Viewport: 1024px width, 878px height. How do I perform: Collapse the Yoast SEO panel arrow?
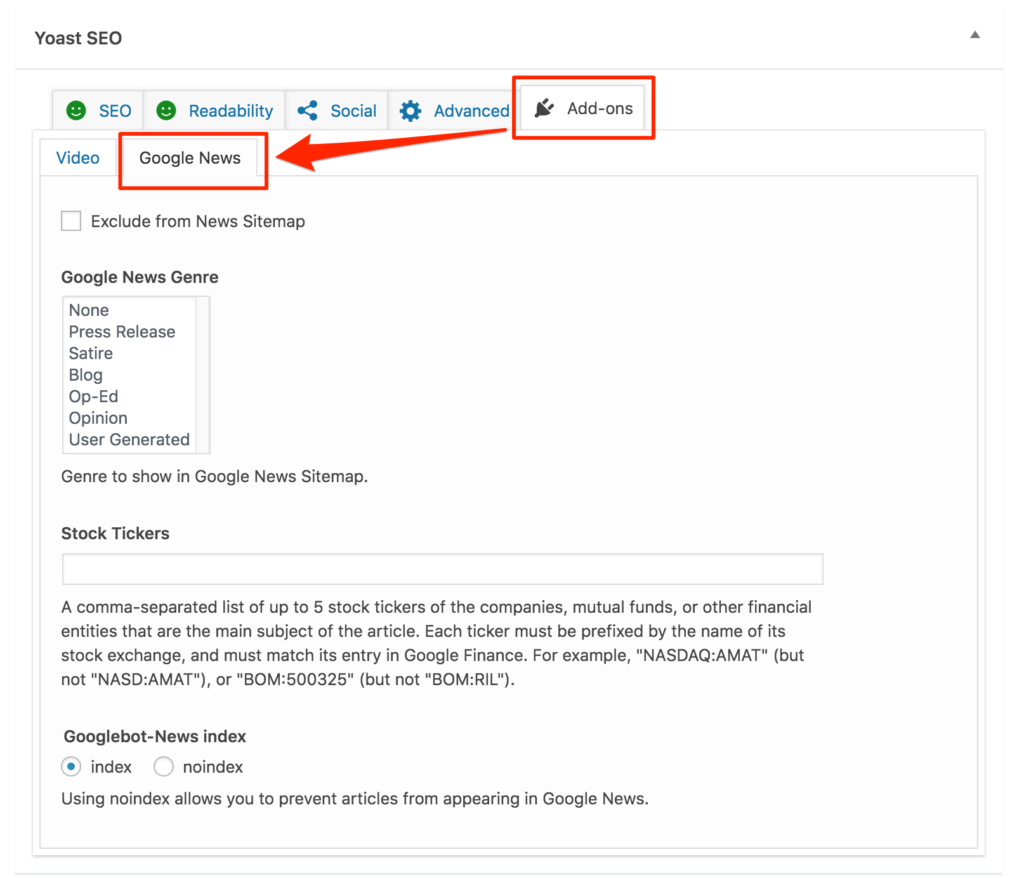[x=974, y=35]
